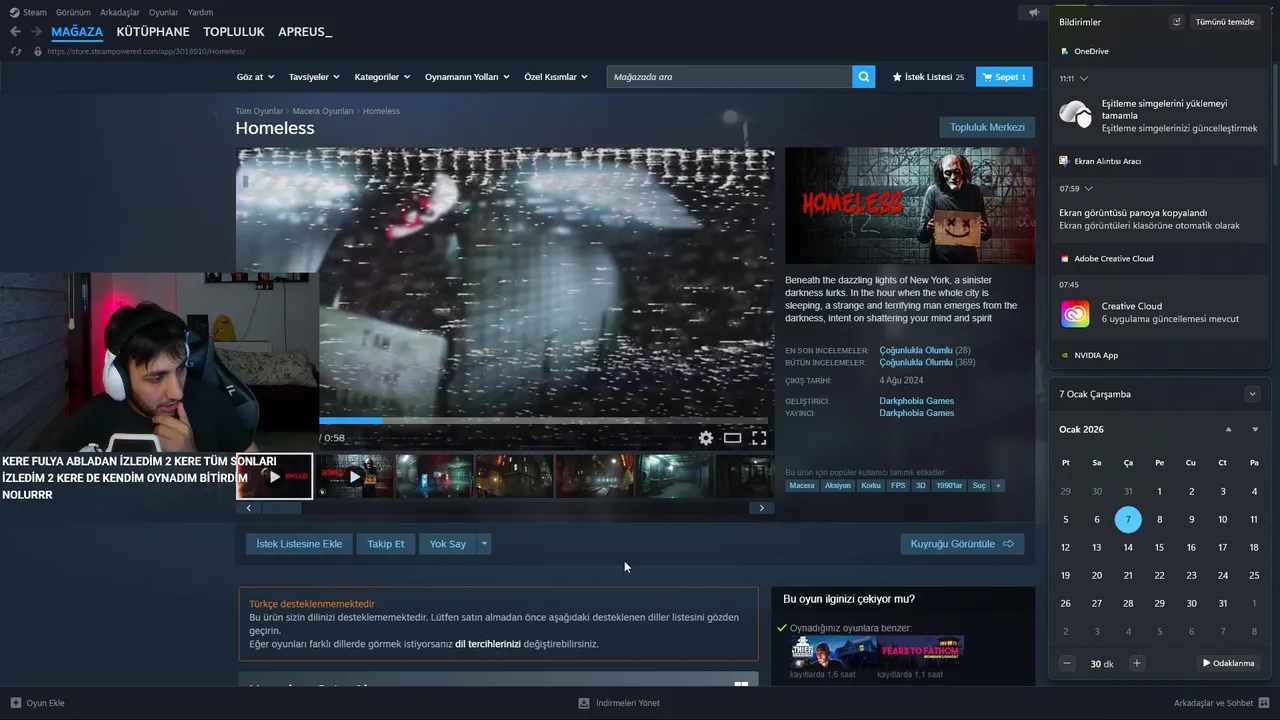Image resolution: width=1280 pixels, height=720 pixels.
Task: Select the MAĞAZA tab
Action: click(77, 32)
